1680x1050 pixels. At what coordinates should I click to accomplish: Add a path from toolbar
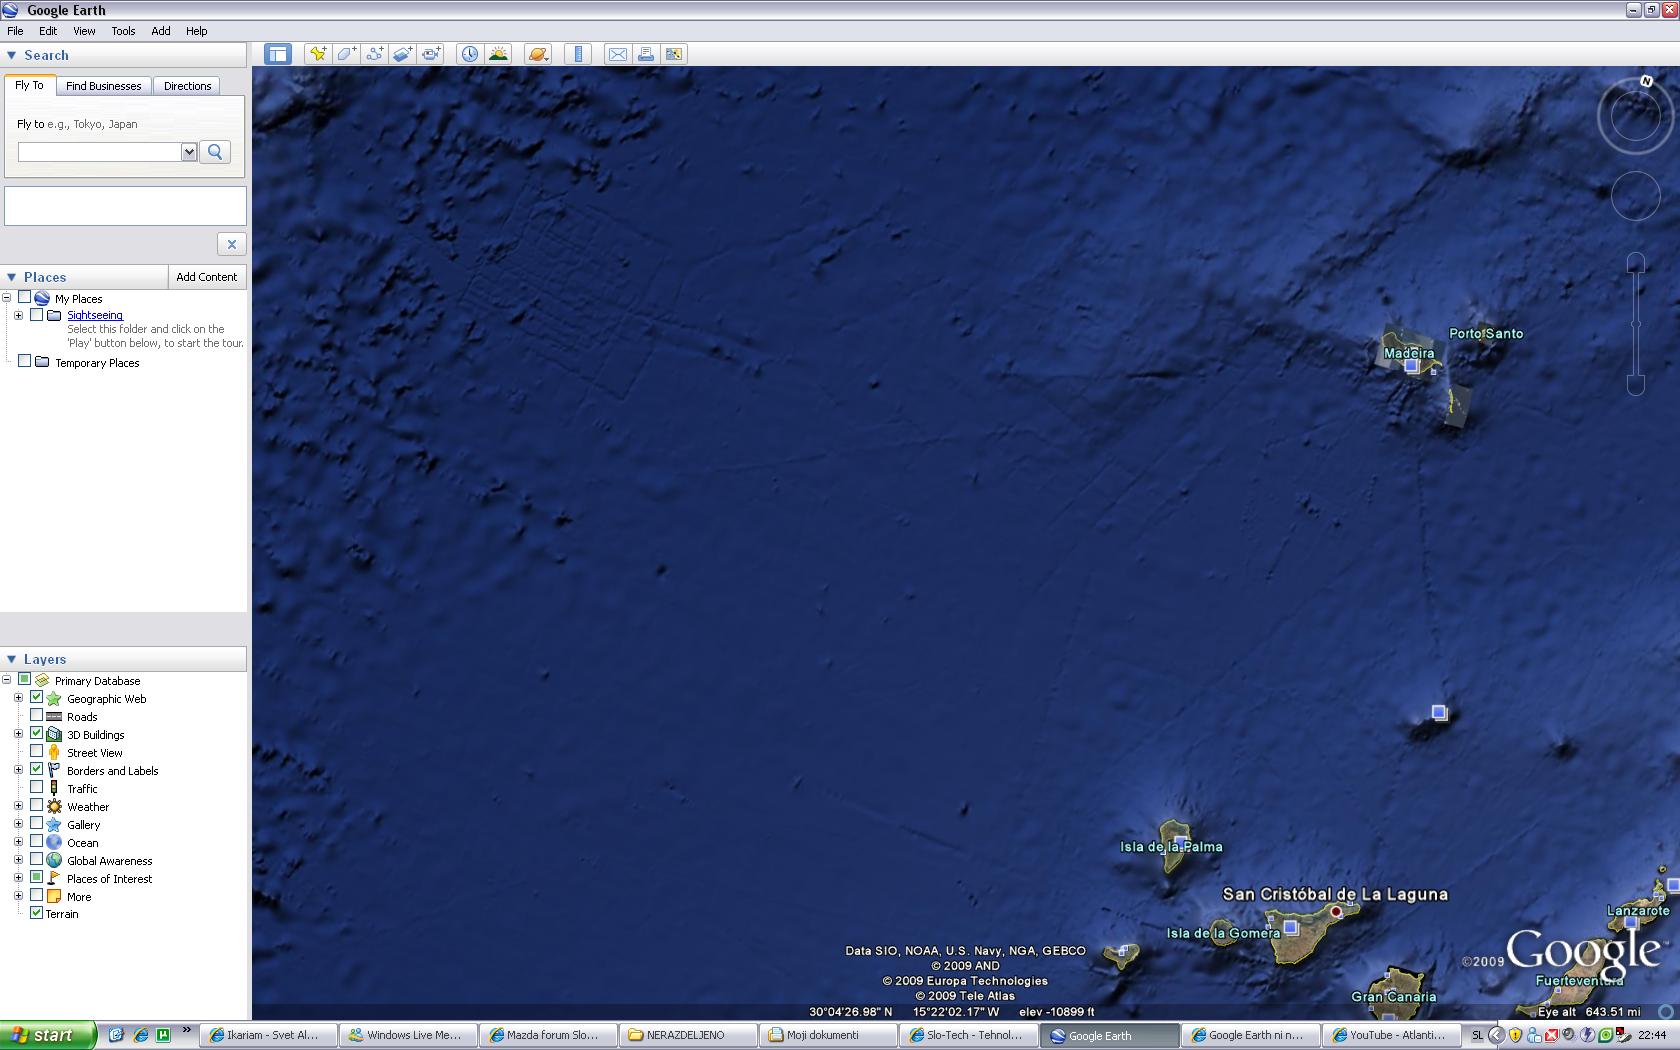(374, 54)
